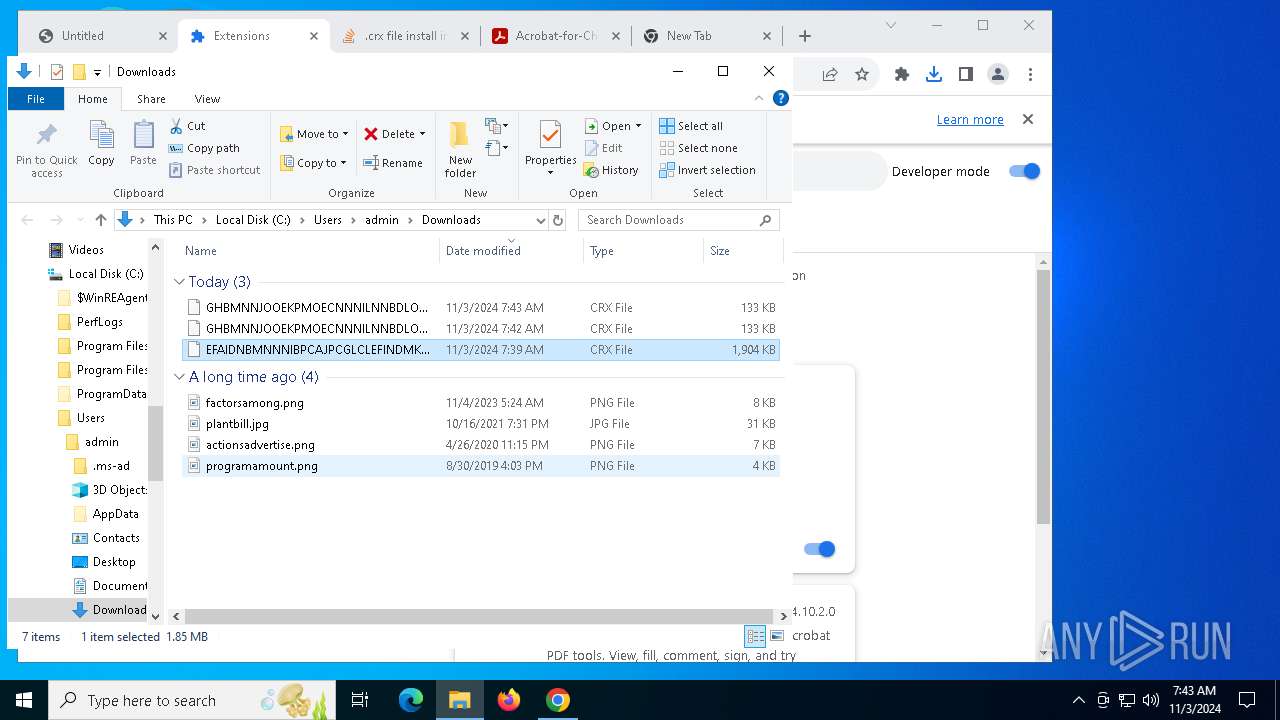The height and width of the screenshot is (720, 1280).
Task: Open Chrome downloads arrow icon
Action: click(x=934, y=74)
